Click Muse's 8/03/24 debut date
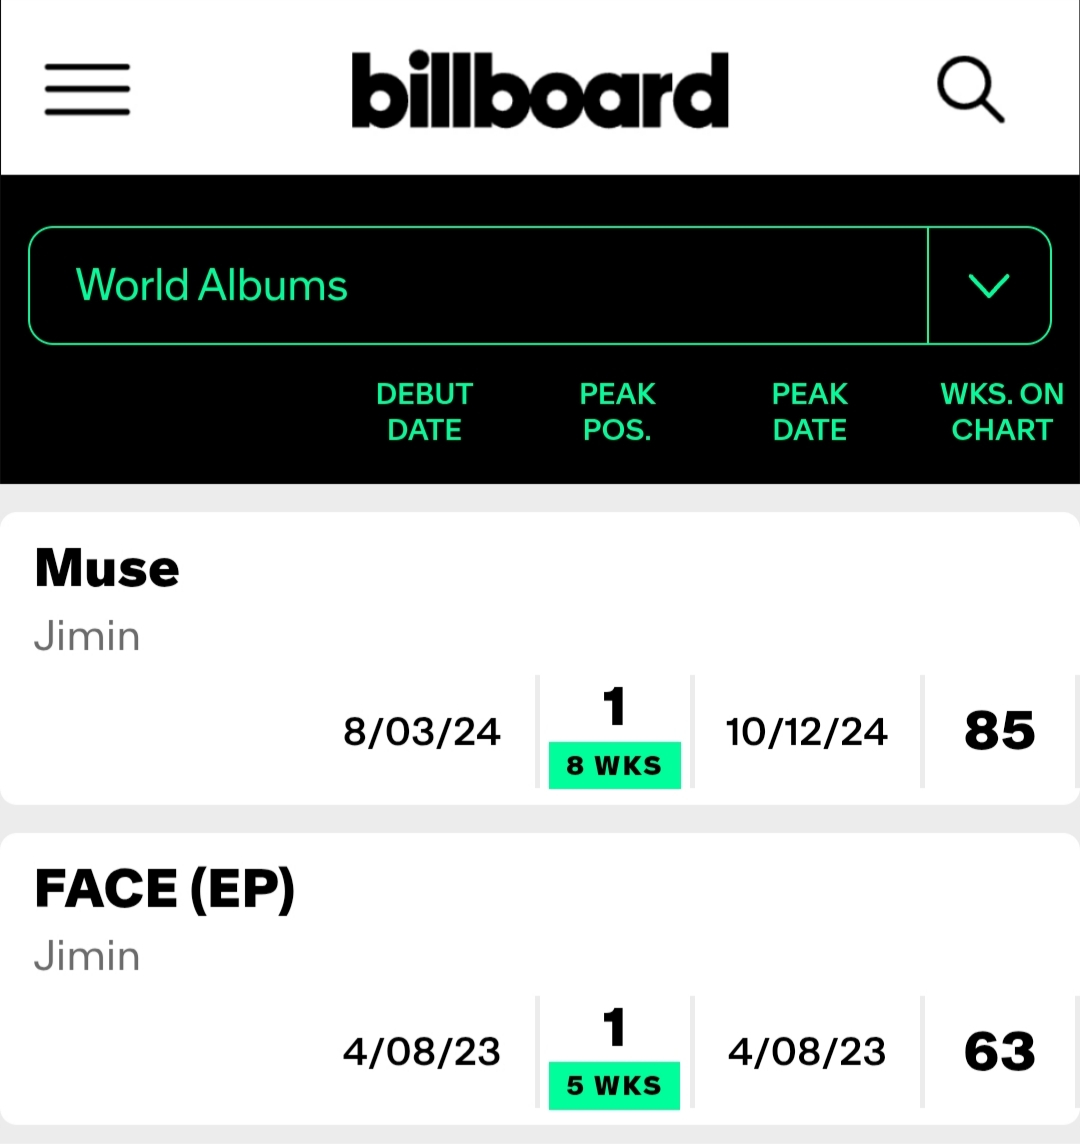 point(422,733)
